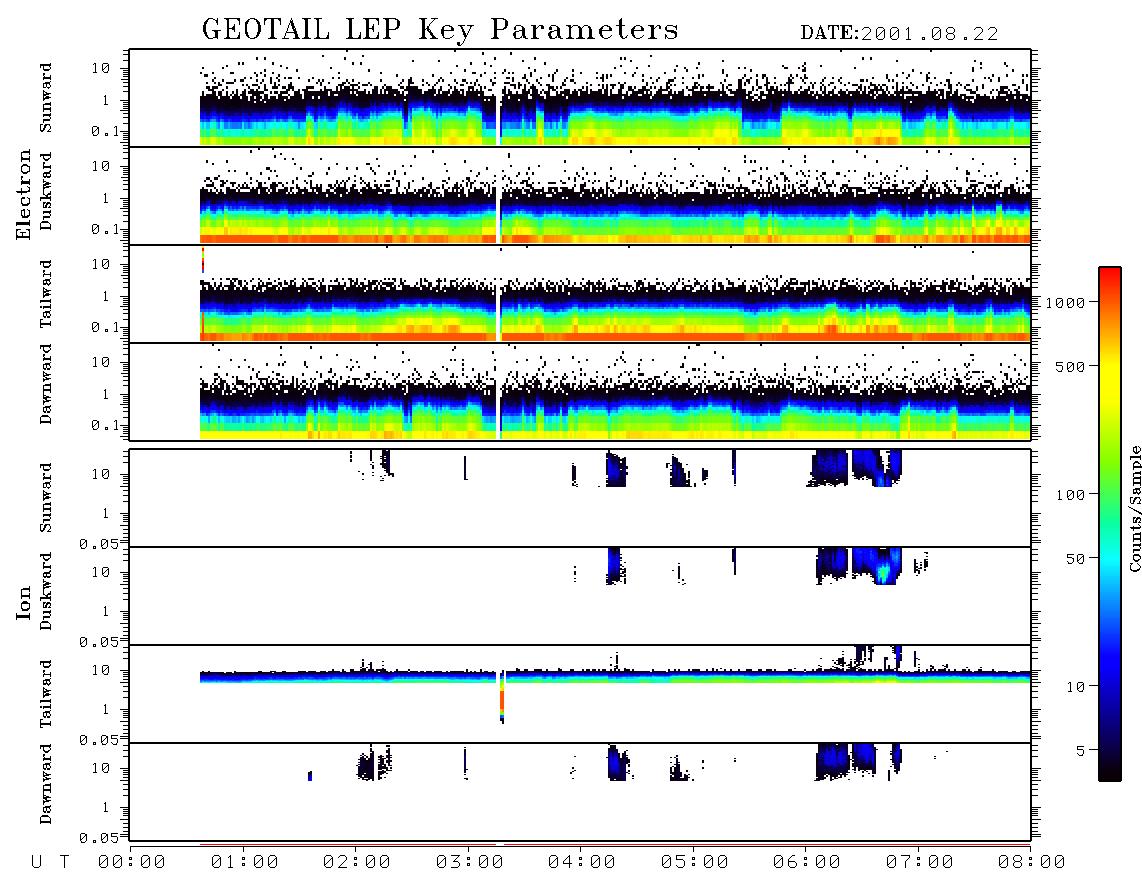Click the "02:00" time tick label
The height and width of the screenshot is (880, 1142).
(x=357, y=863)
